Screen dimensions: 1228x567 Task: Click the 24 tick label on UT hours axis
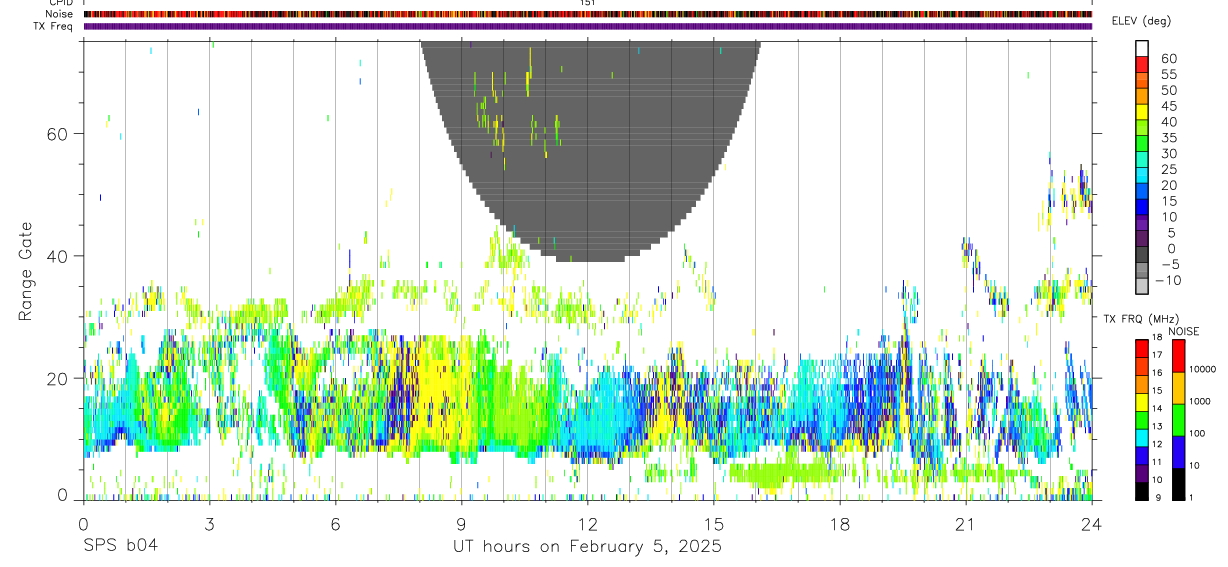(x=1091, y=523)
